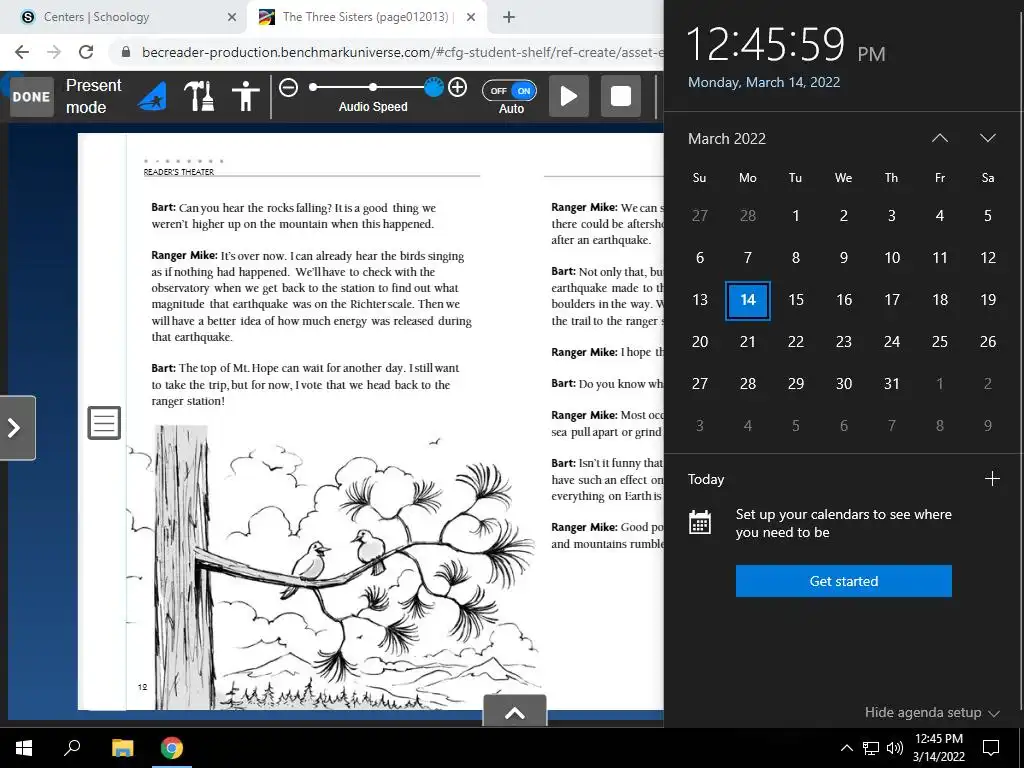Open a new browser tab
1024x768 pixels.
[509, 17]
